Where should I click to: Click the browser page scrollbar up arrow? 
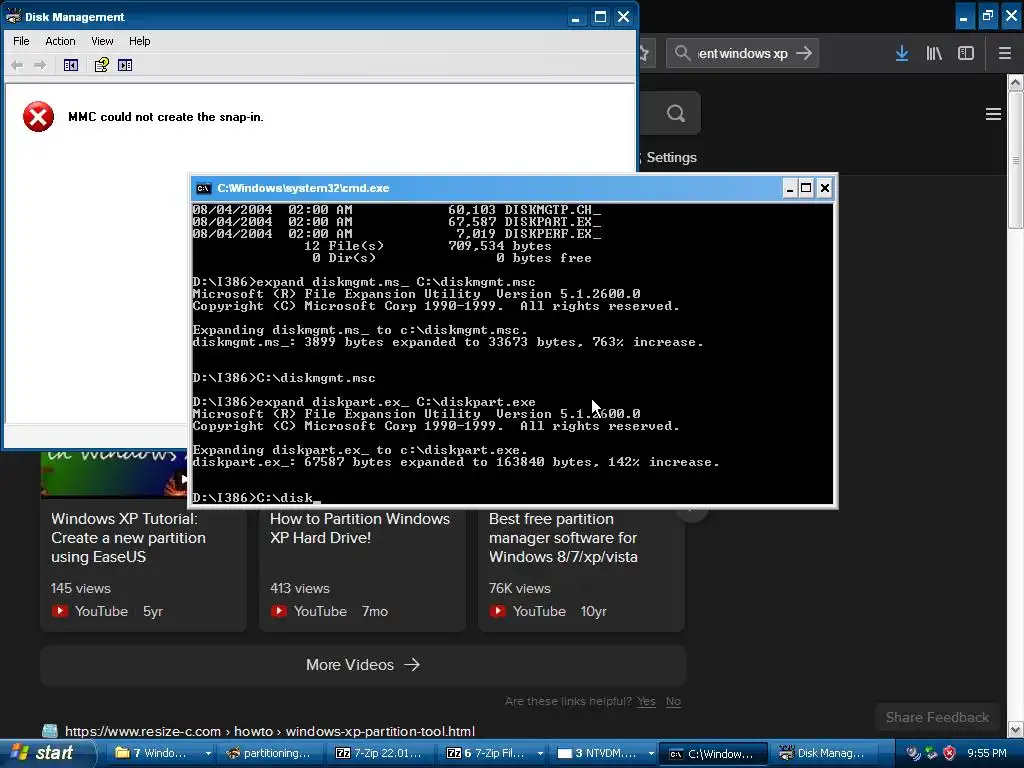[1015, 82]
